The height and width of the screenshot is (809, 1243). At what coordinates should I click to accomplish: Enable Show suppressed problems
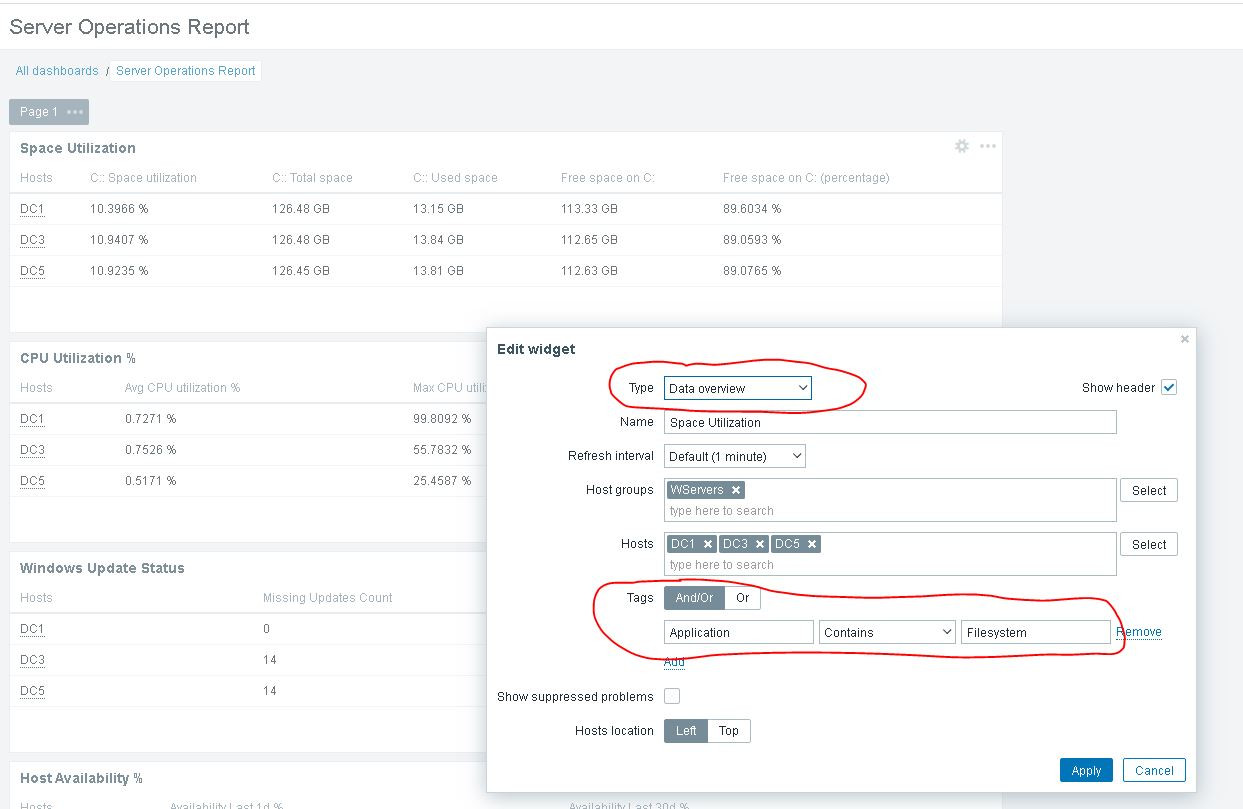tap(672, 696)
